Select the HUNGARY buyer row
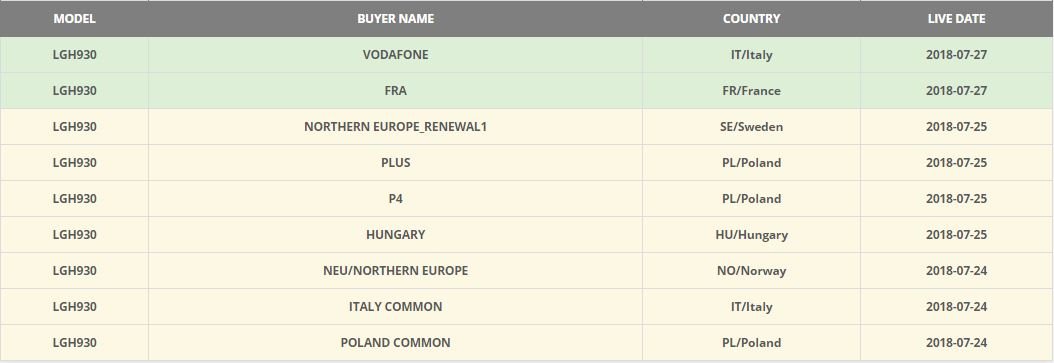The image size is (1054, 363). 527,235
